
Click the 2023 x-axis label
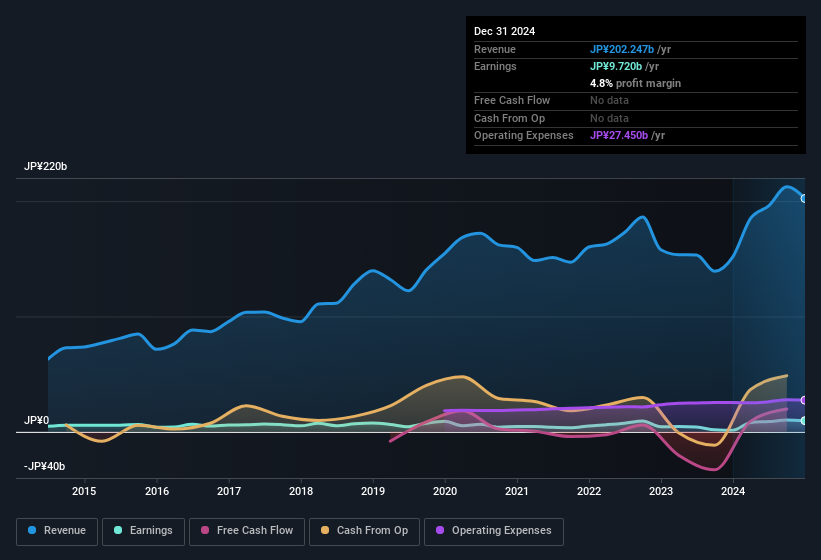(x=661, y=491)
